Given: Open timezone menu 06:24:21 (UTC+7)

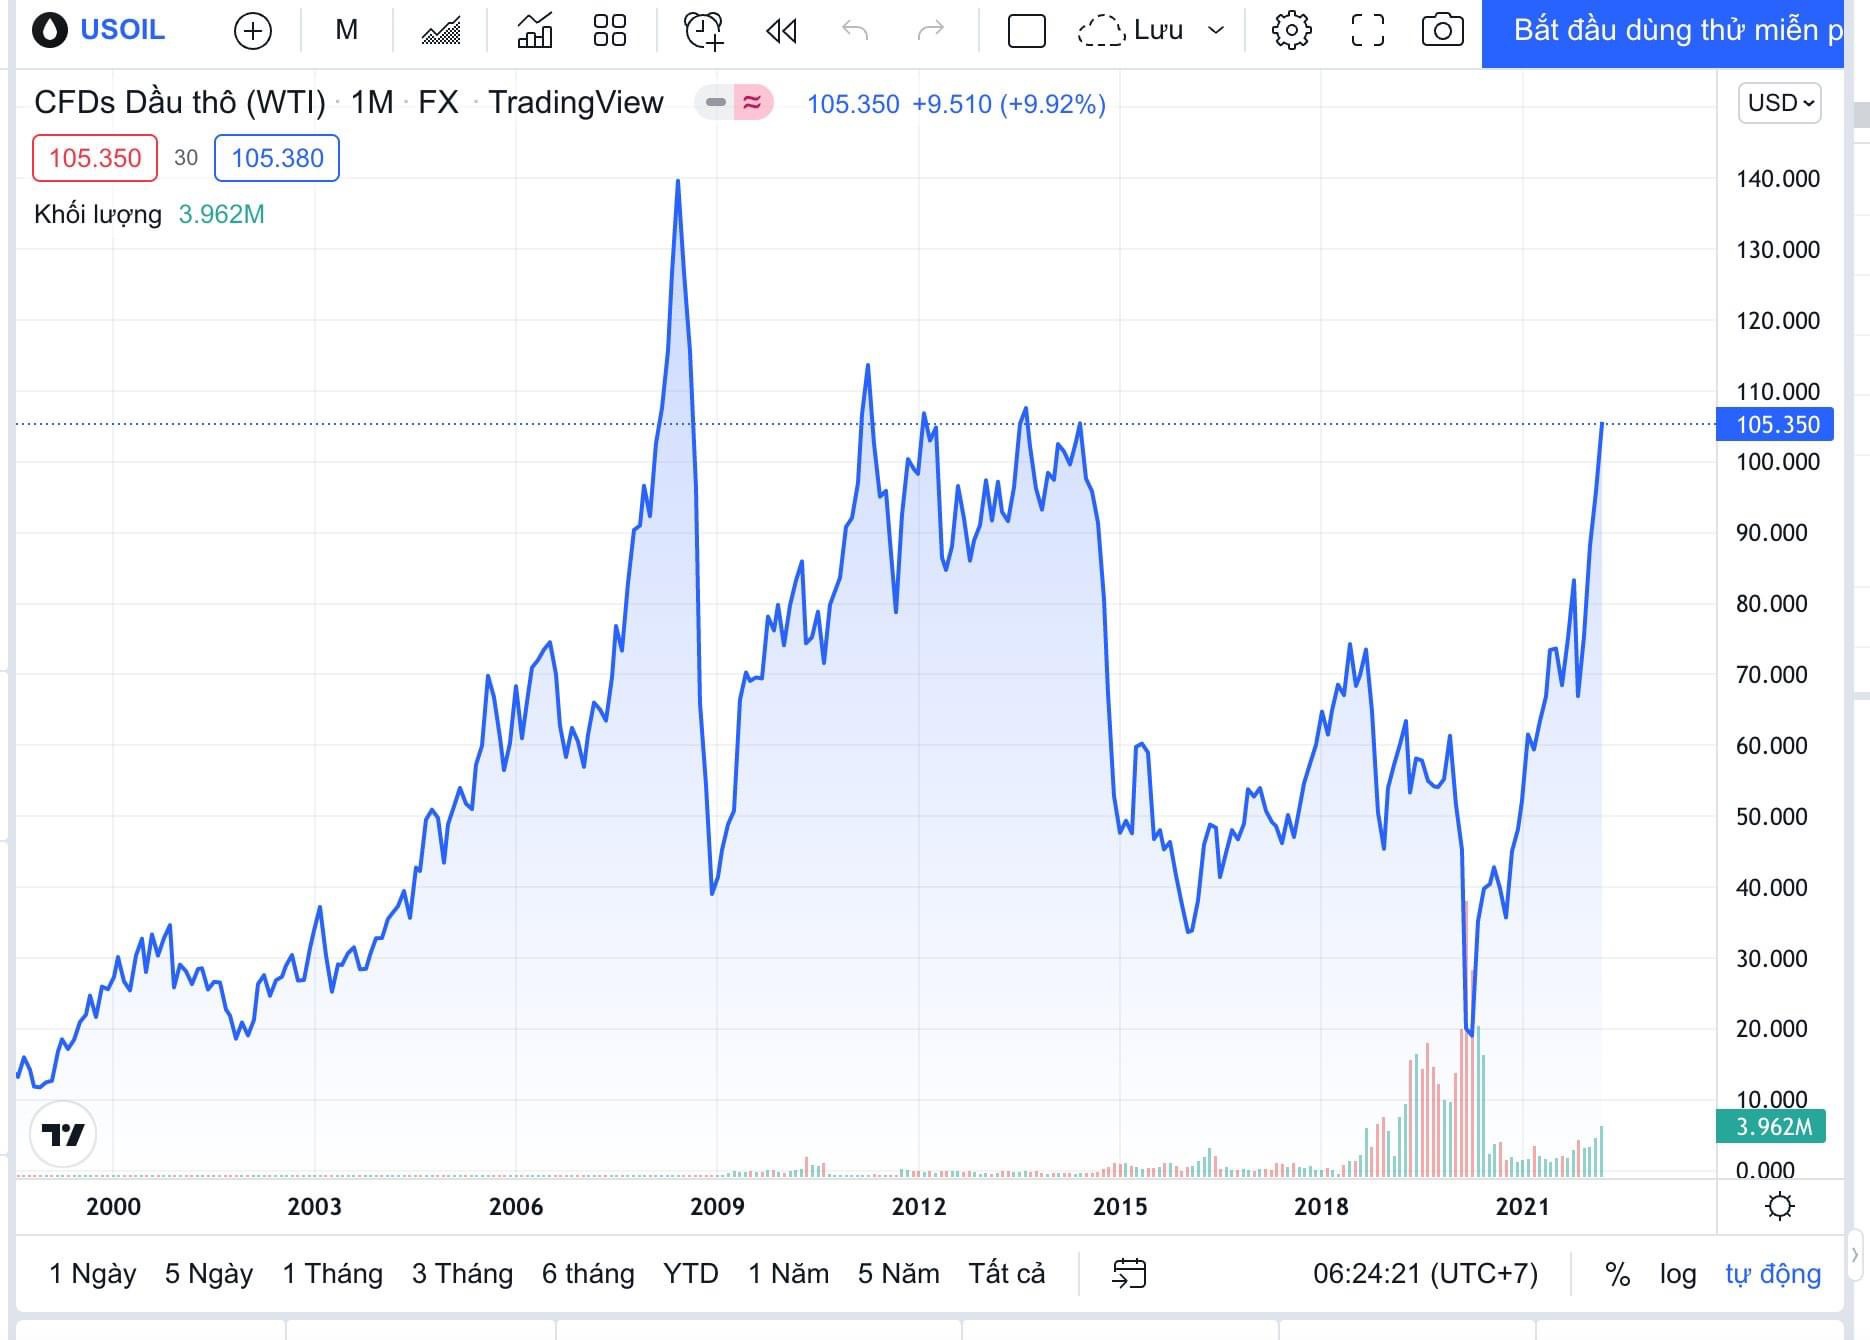Looking at the screenshot, I should (x=1425, y=1274).
